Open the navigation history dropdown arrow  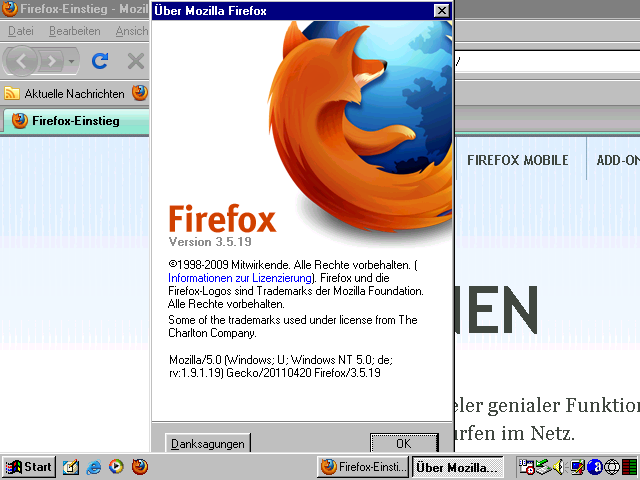point(71,62)
